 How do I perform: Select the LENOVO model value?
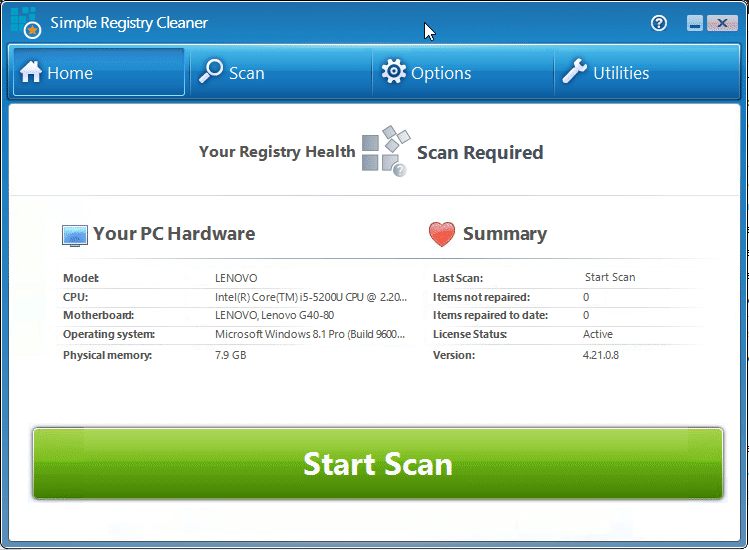click(x=236, y=278)
